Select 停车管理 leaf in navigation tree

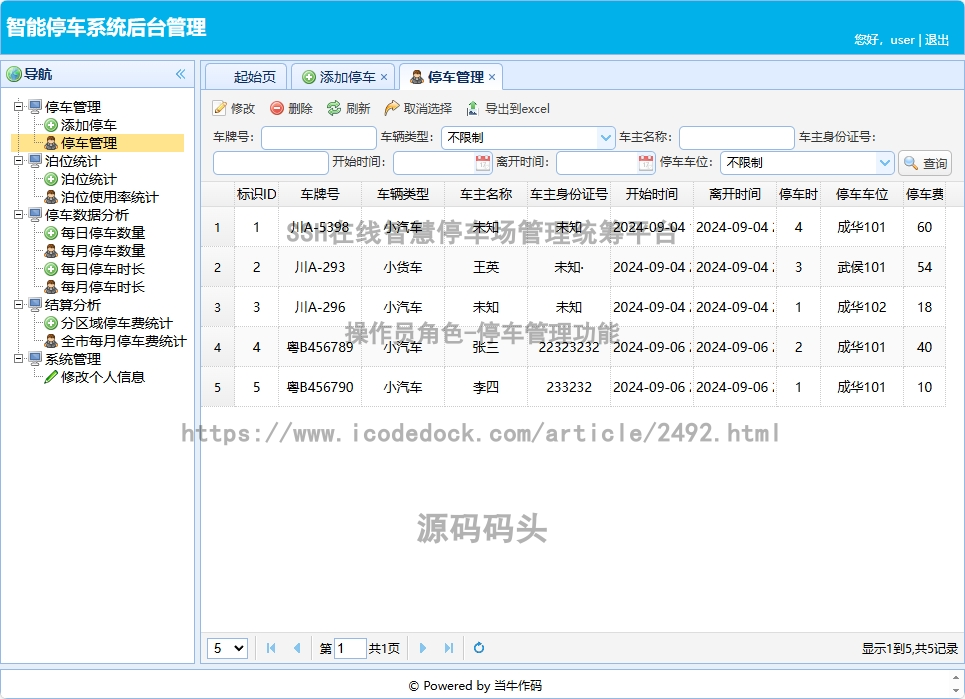pos(89,143)
